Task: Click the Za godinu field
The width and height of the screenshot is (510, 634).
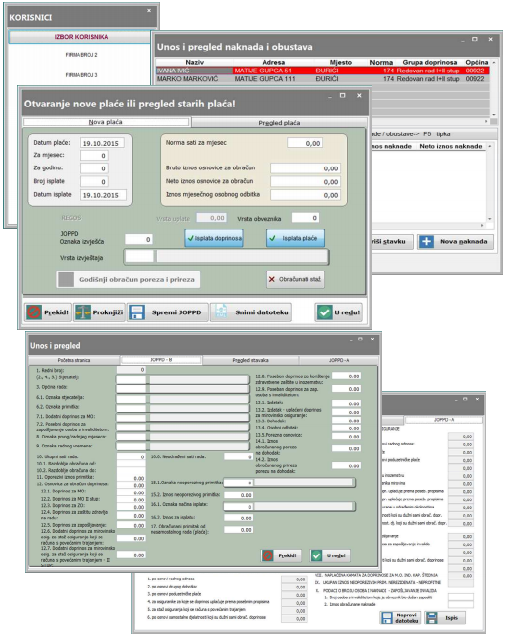Action: point(94,168)
